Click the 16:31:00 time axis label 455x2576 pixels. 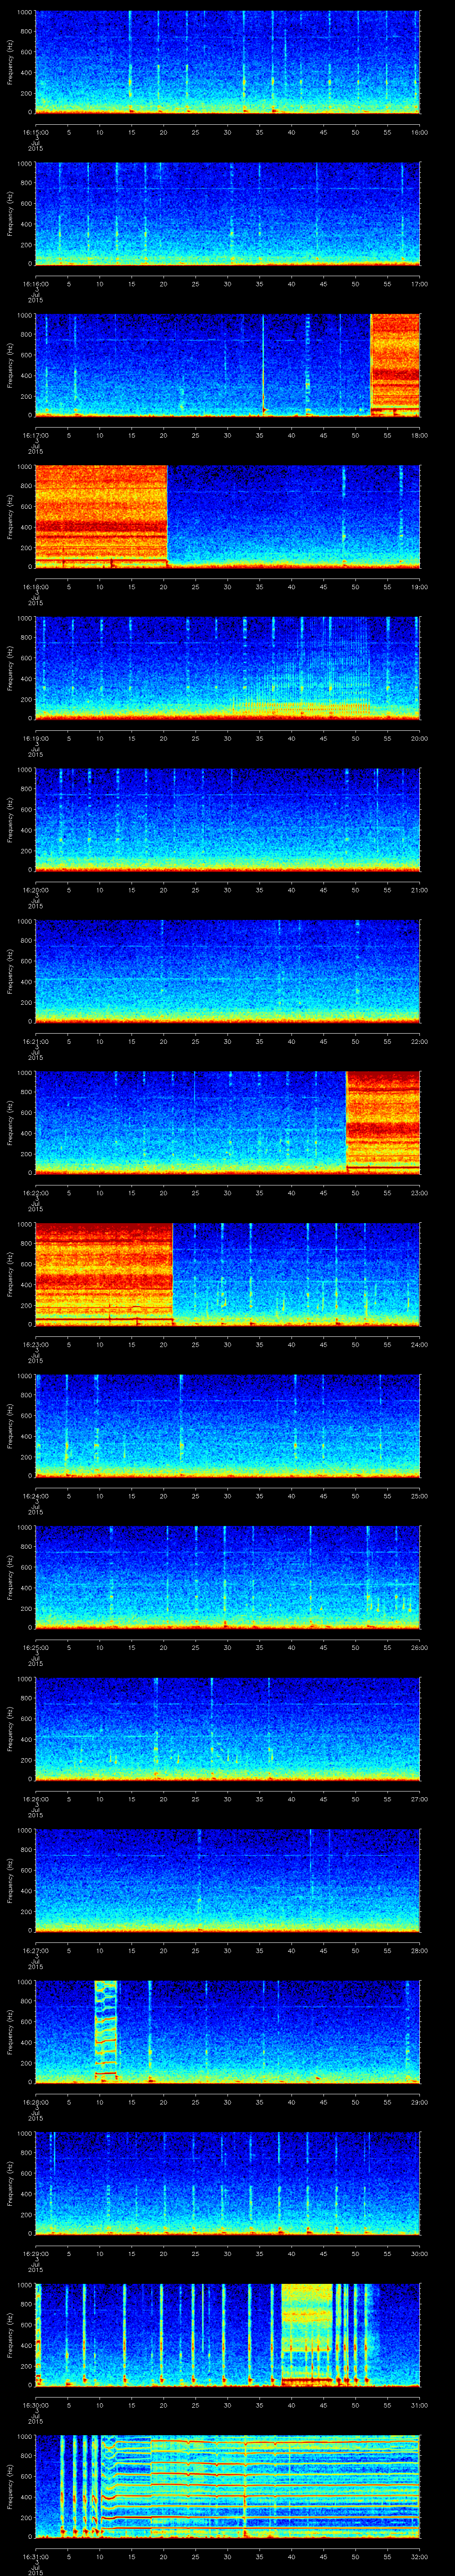click(36, 2556)
